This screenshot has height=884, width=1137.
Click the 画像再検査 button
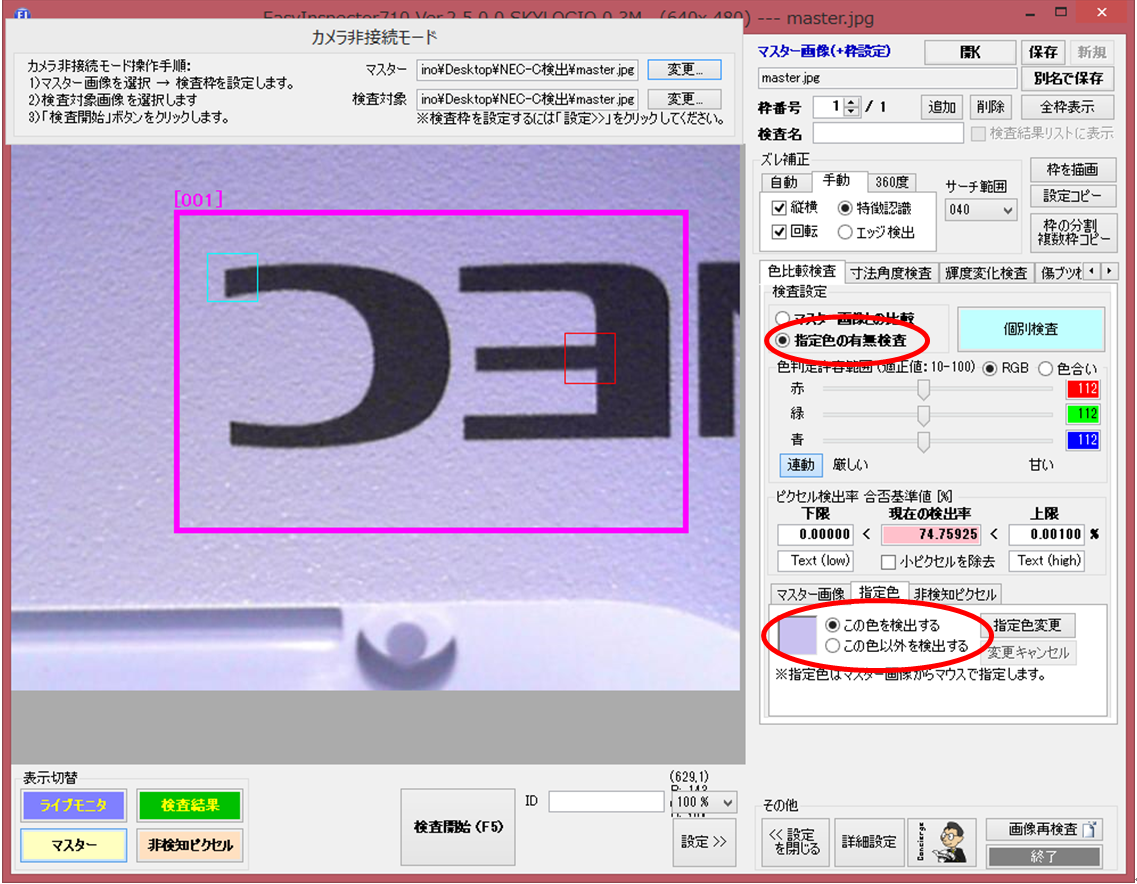point(1044,830)
